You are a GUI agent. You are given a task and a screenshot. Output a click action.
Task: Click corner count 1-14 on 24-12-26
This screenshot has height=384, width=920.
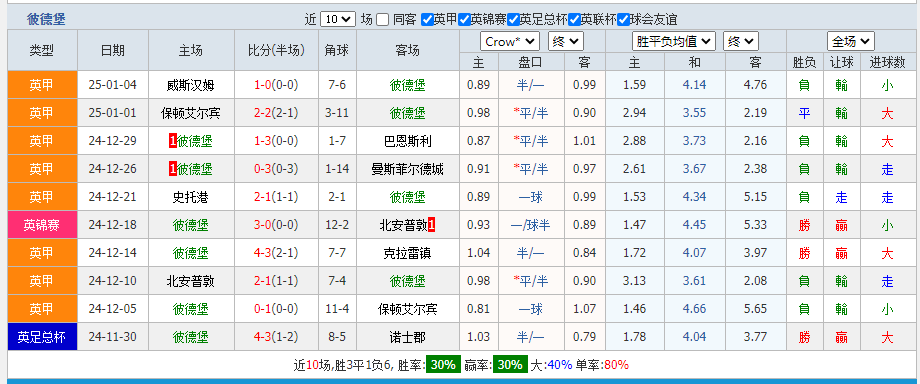pos(337,169)
